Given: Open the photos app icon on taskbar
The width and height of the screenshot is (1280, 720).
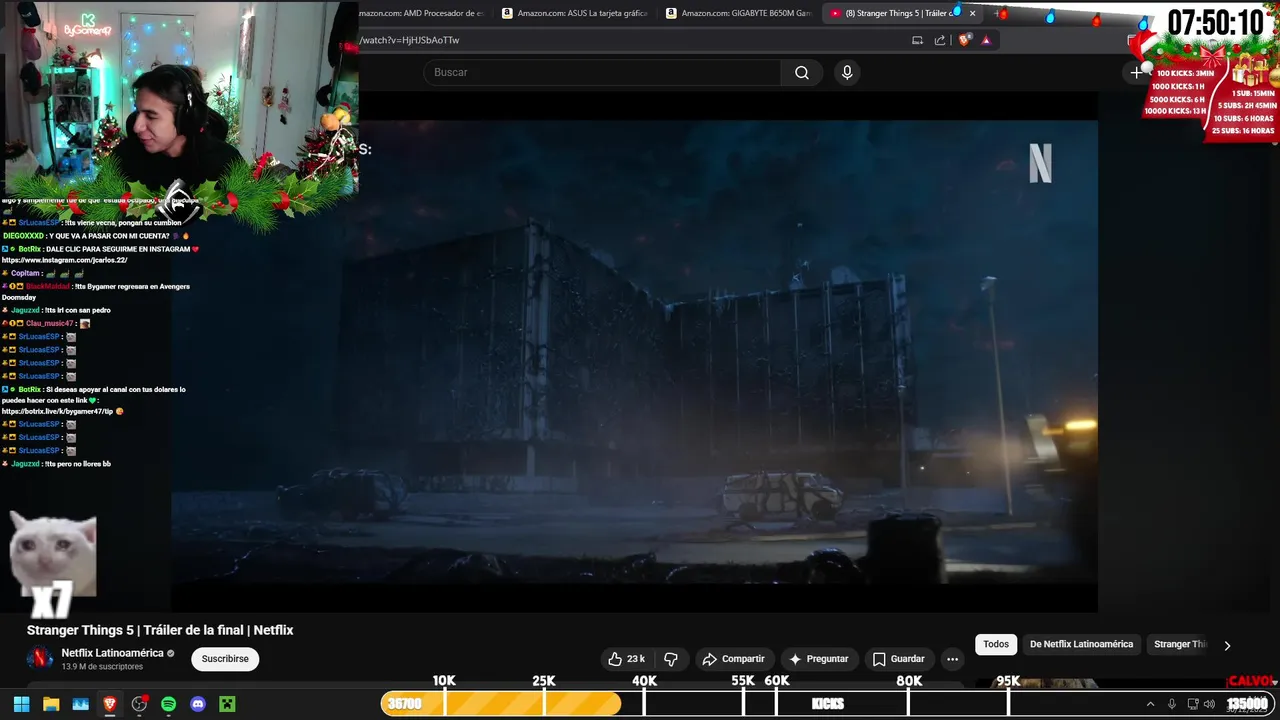Looking at the screenshot, I should [x=80, y=704].
